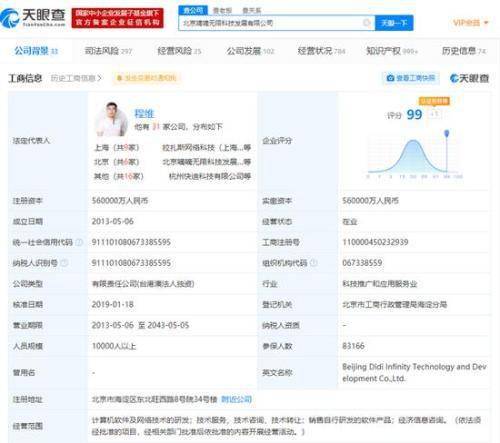The height and width of the screenshot is (443, 500).
Task: Open the VIP会员 dropdown menu
Action: [470, 23]
